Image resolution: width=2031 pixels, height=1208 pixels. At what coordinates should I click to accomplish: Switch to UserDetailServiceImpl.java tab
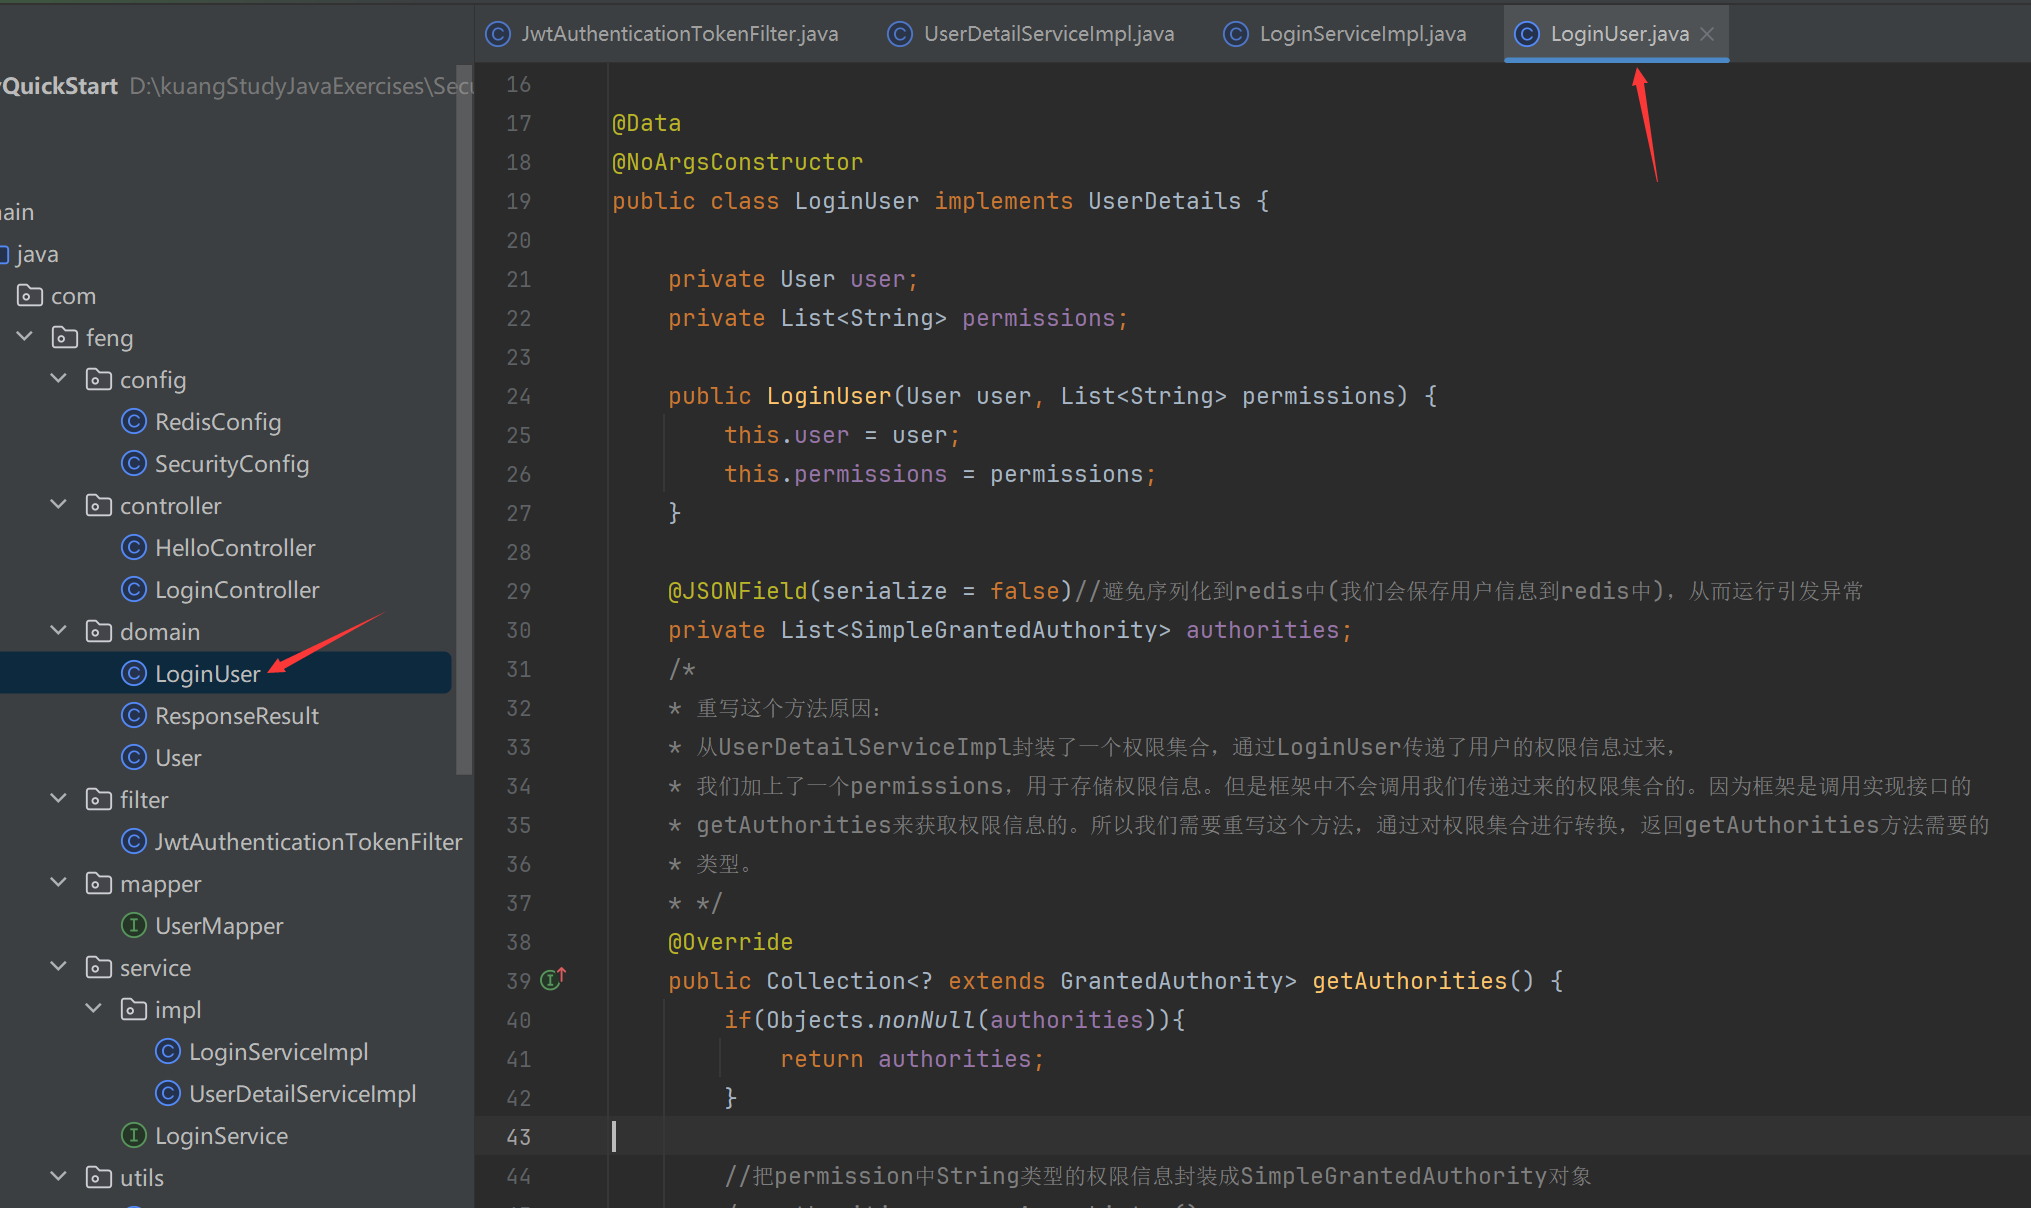click(x=1031, y=34)
